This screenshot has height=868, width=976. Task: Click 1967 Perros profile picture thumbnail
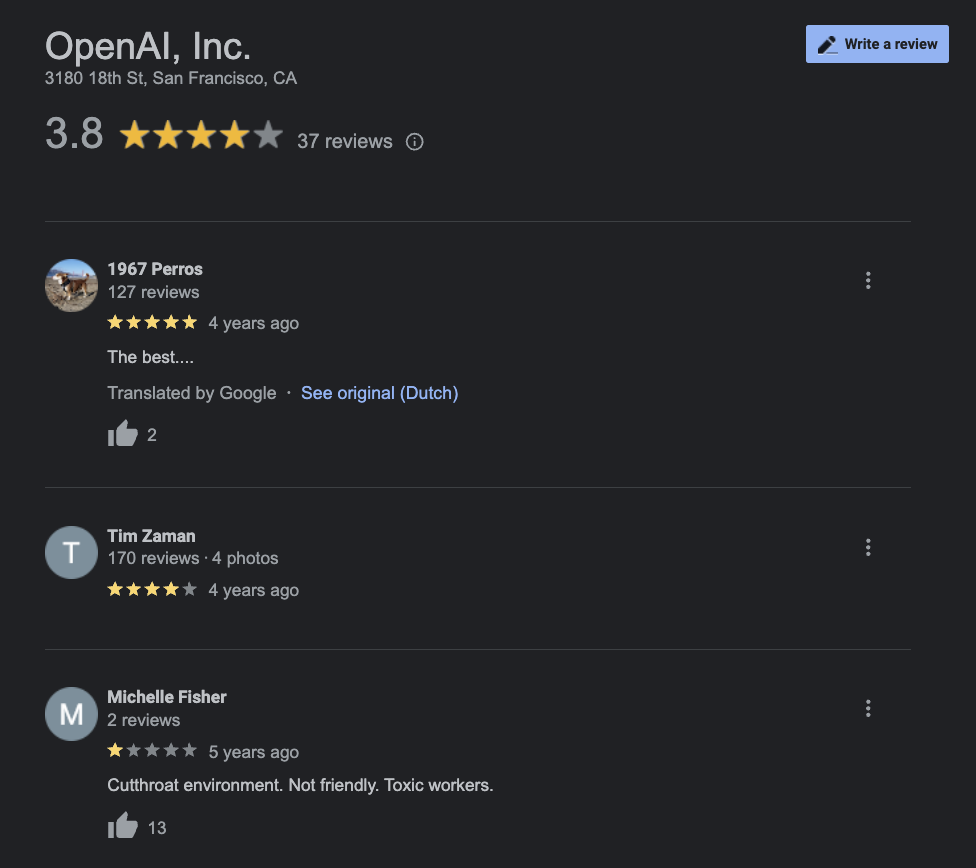coord(71,285)
